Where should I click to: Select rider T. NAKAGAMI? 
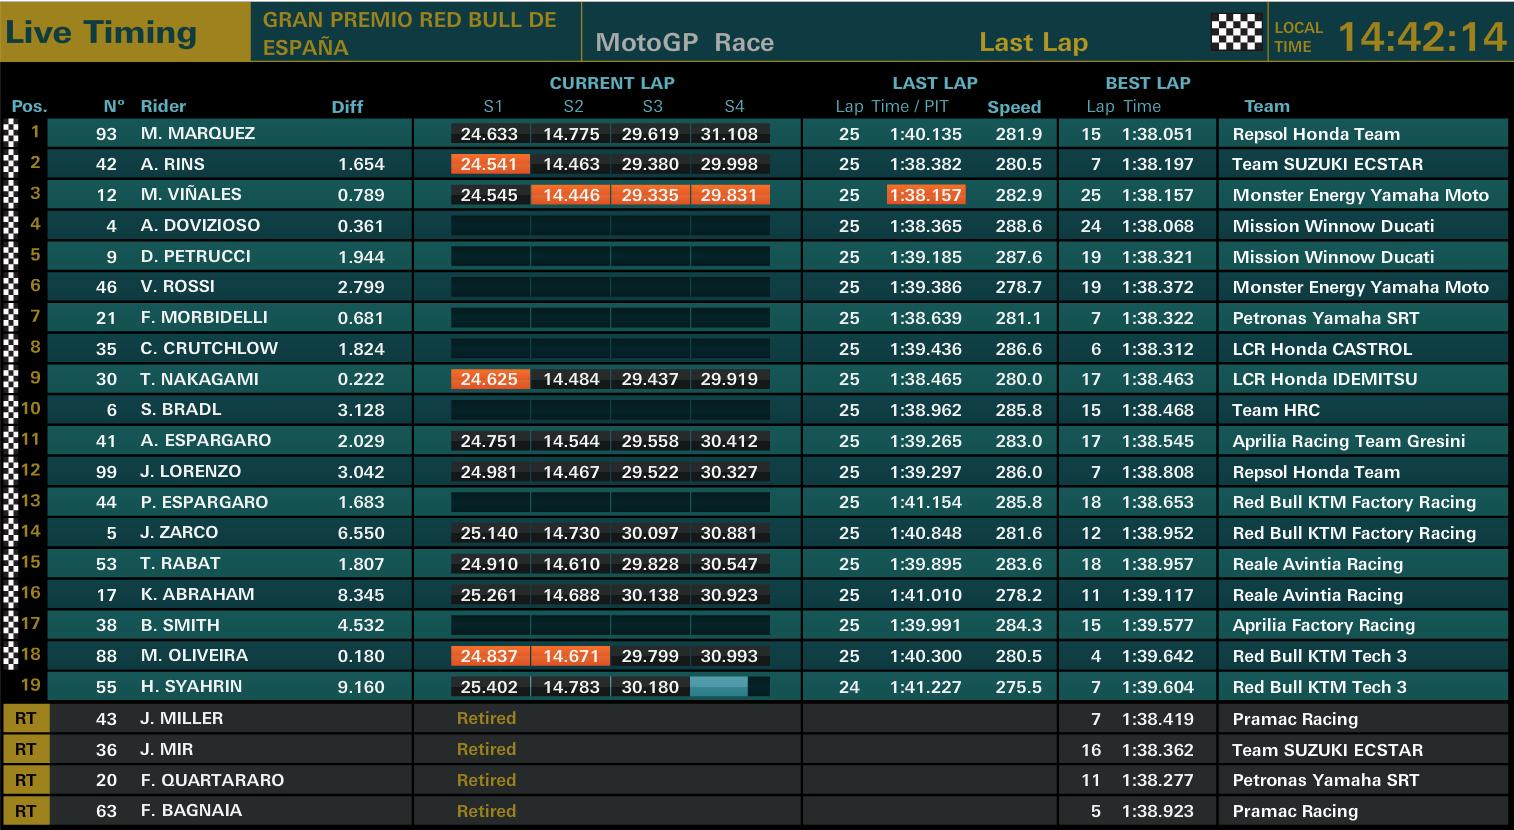click(x=200, y=379)
